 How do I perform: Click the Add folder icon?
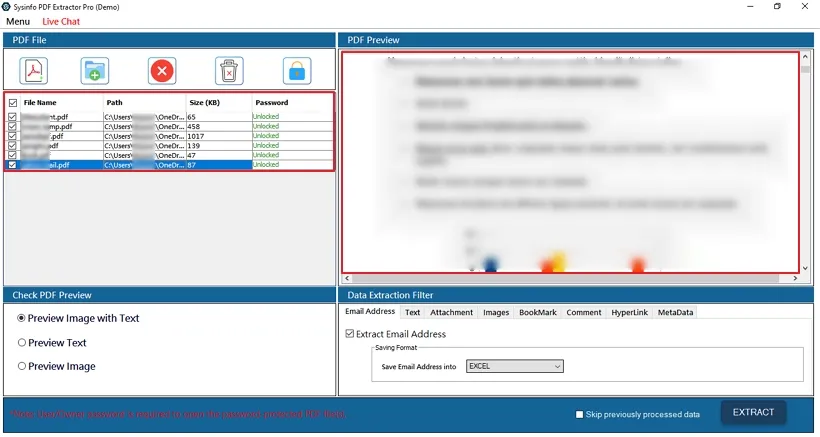95,71
